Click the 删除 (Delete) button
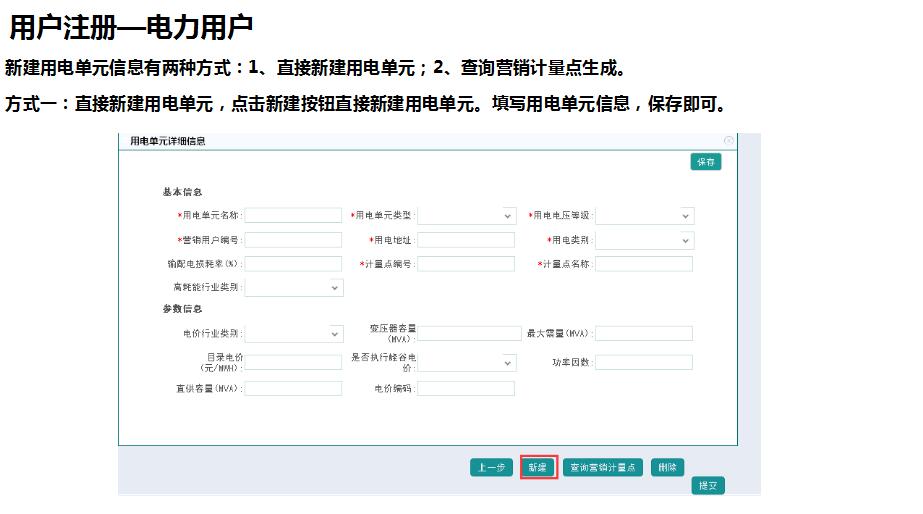The width and height of the screenshot is (923, 514). (x=668, y=467)
